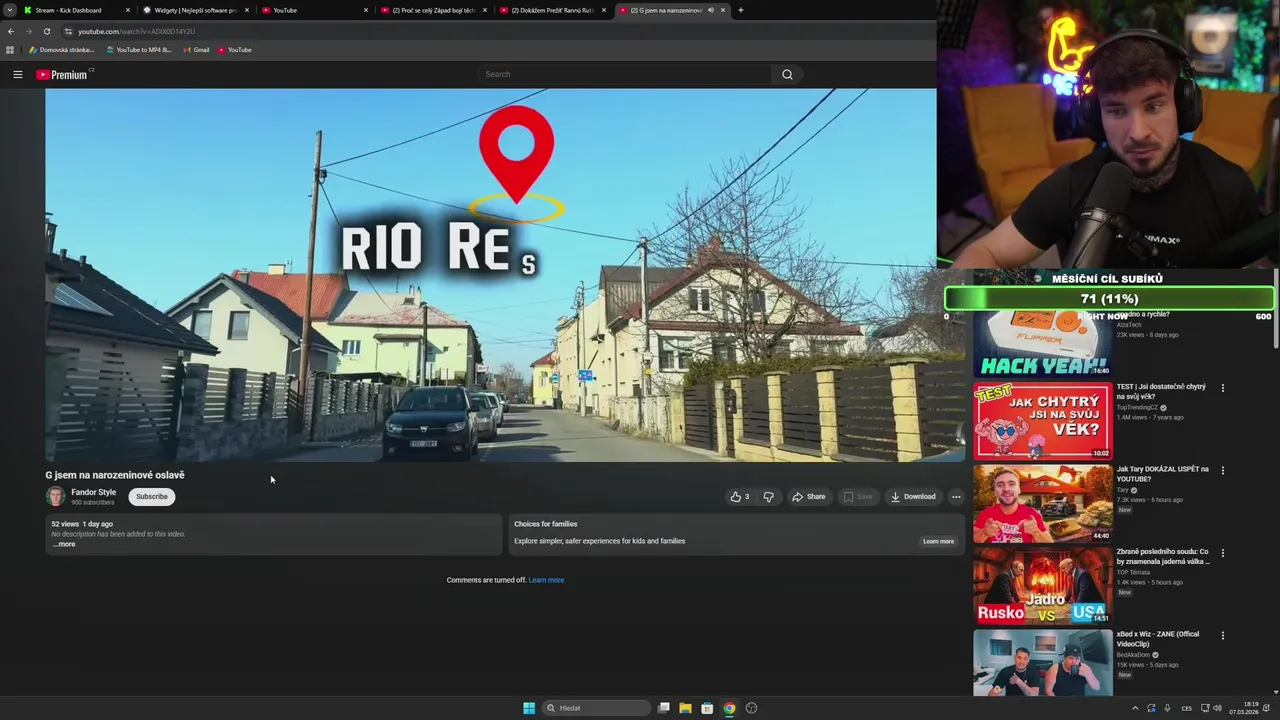Click the microphone tray icon

point(1167,708)
